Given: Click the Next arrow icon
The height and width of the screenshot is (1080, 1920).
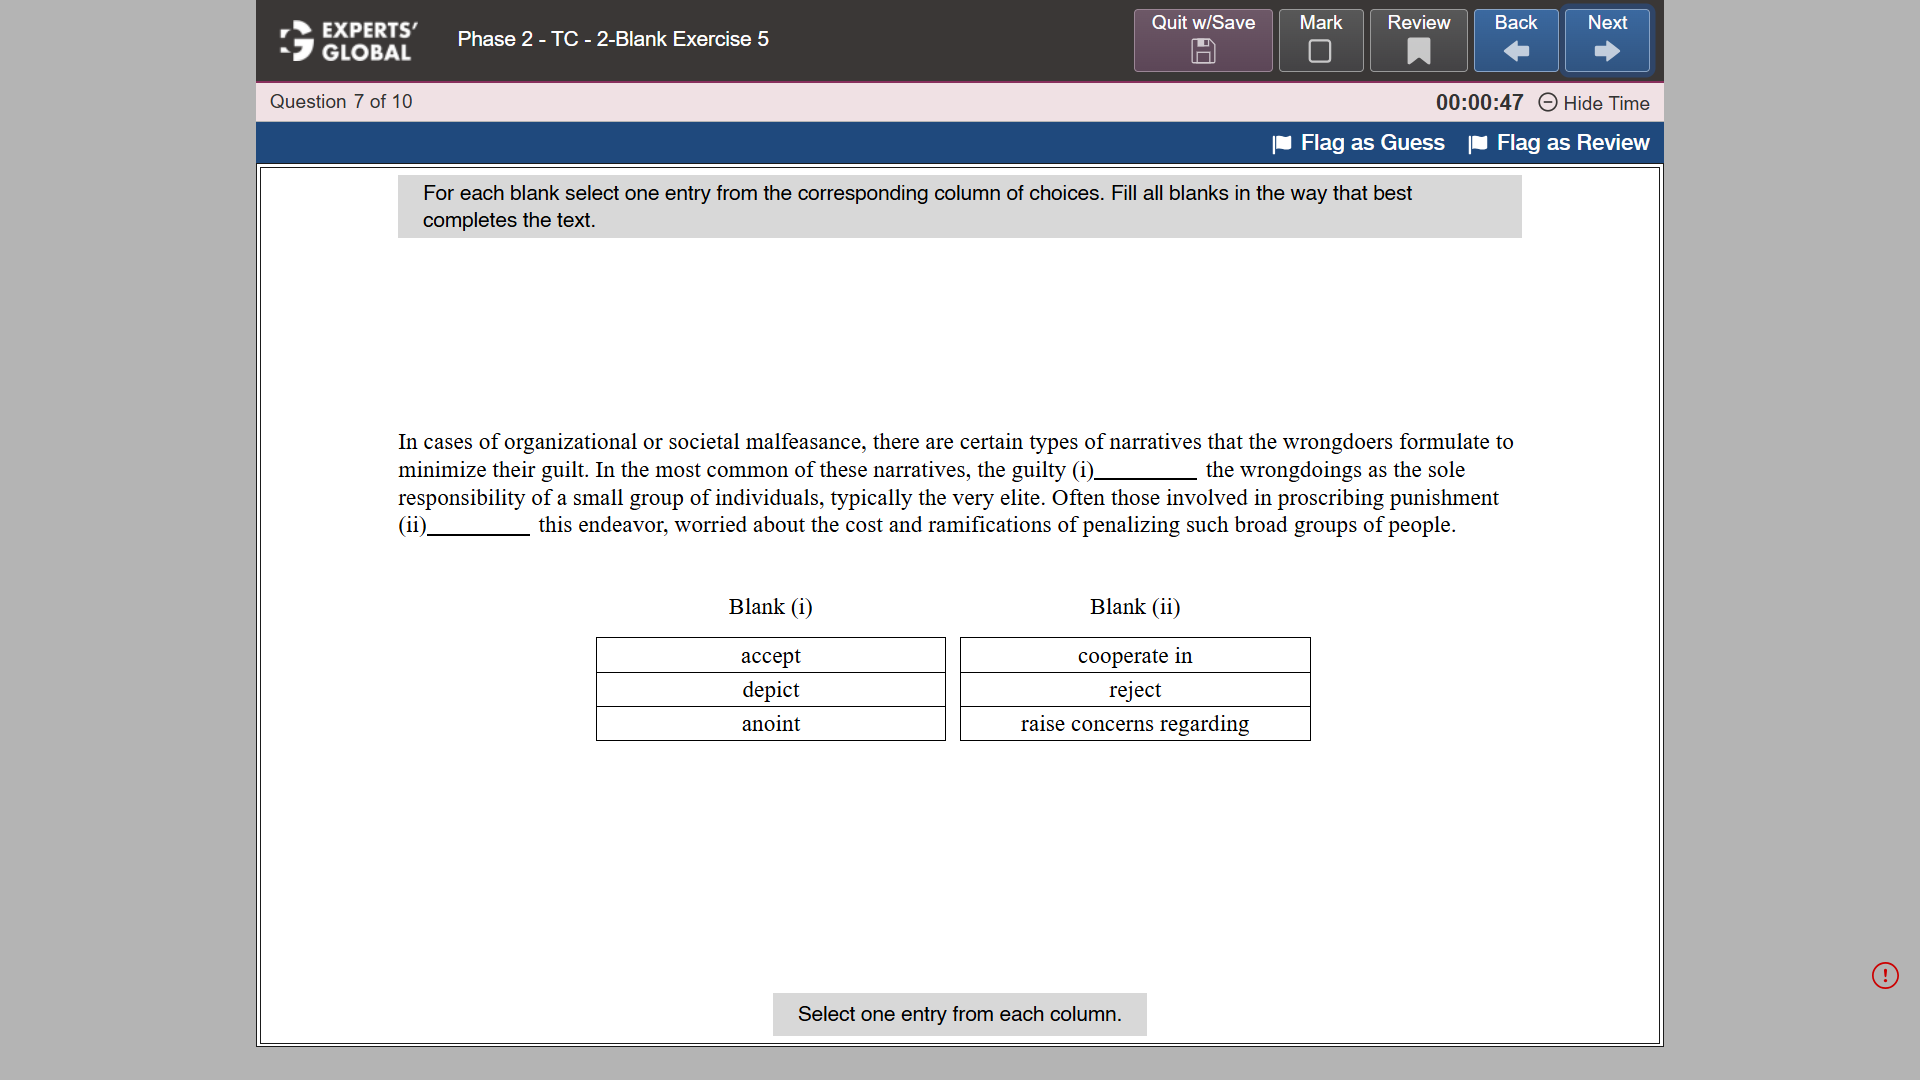Looking at the screenshot, I should 1606,51.
